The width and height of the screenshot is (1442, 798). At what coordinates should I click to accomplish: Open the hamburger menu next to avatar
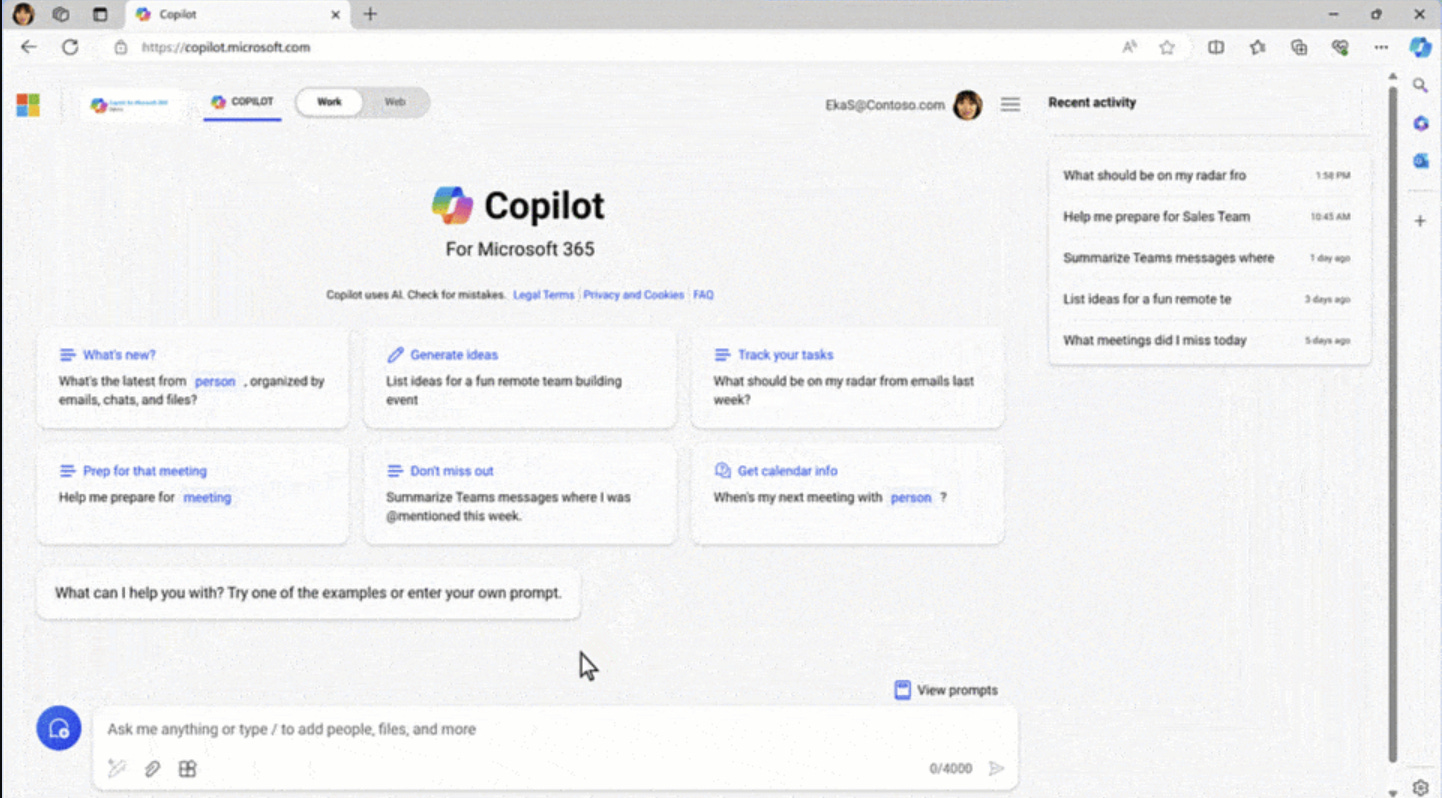1011,104
